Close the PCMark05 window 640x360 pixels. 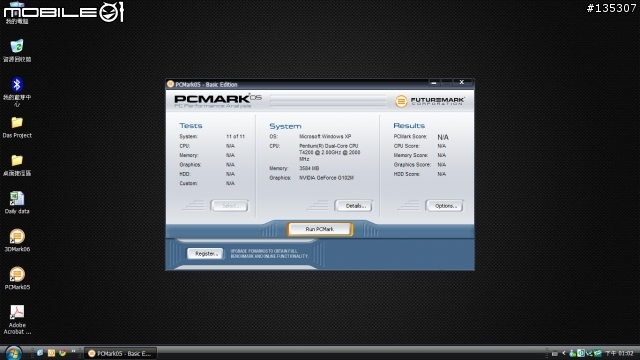pos(462,82)
